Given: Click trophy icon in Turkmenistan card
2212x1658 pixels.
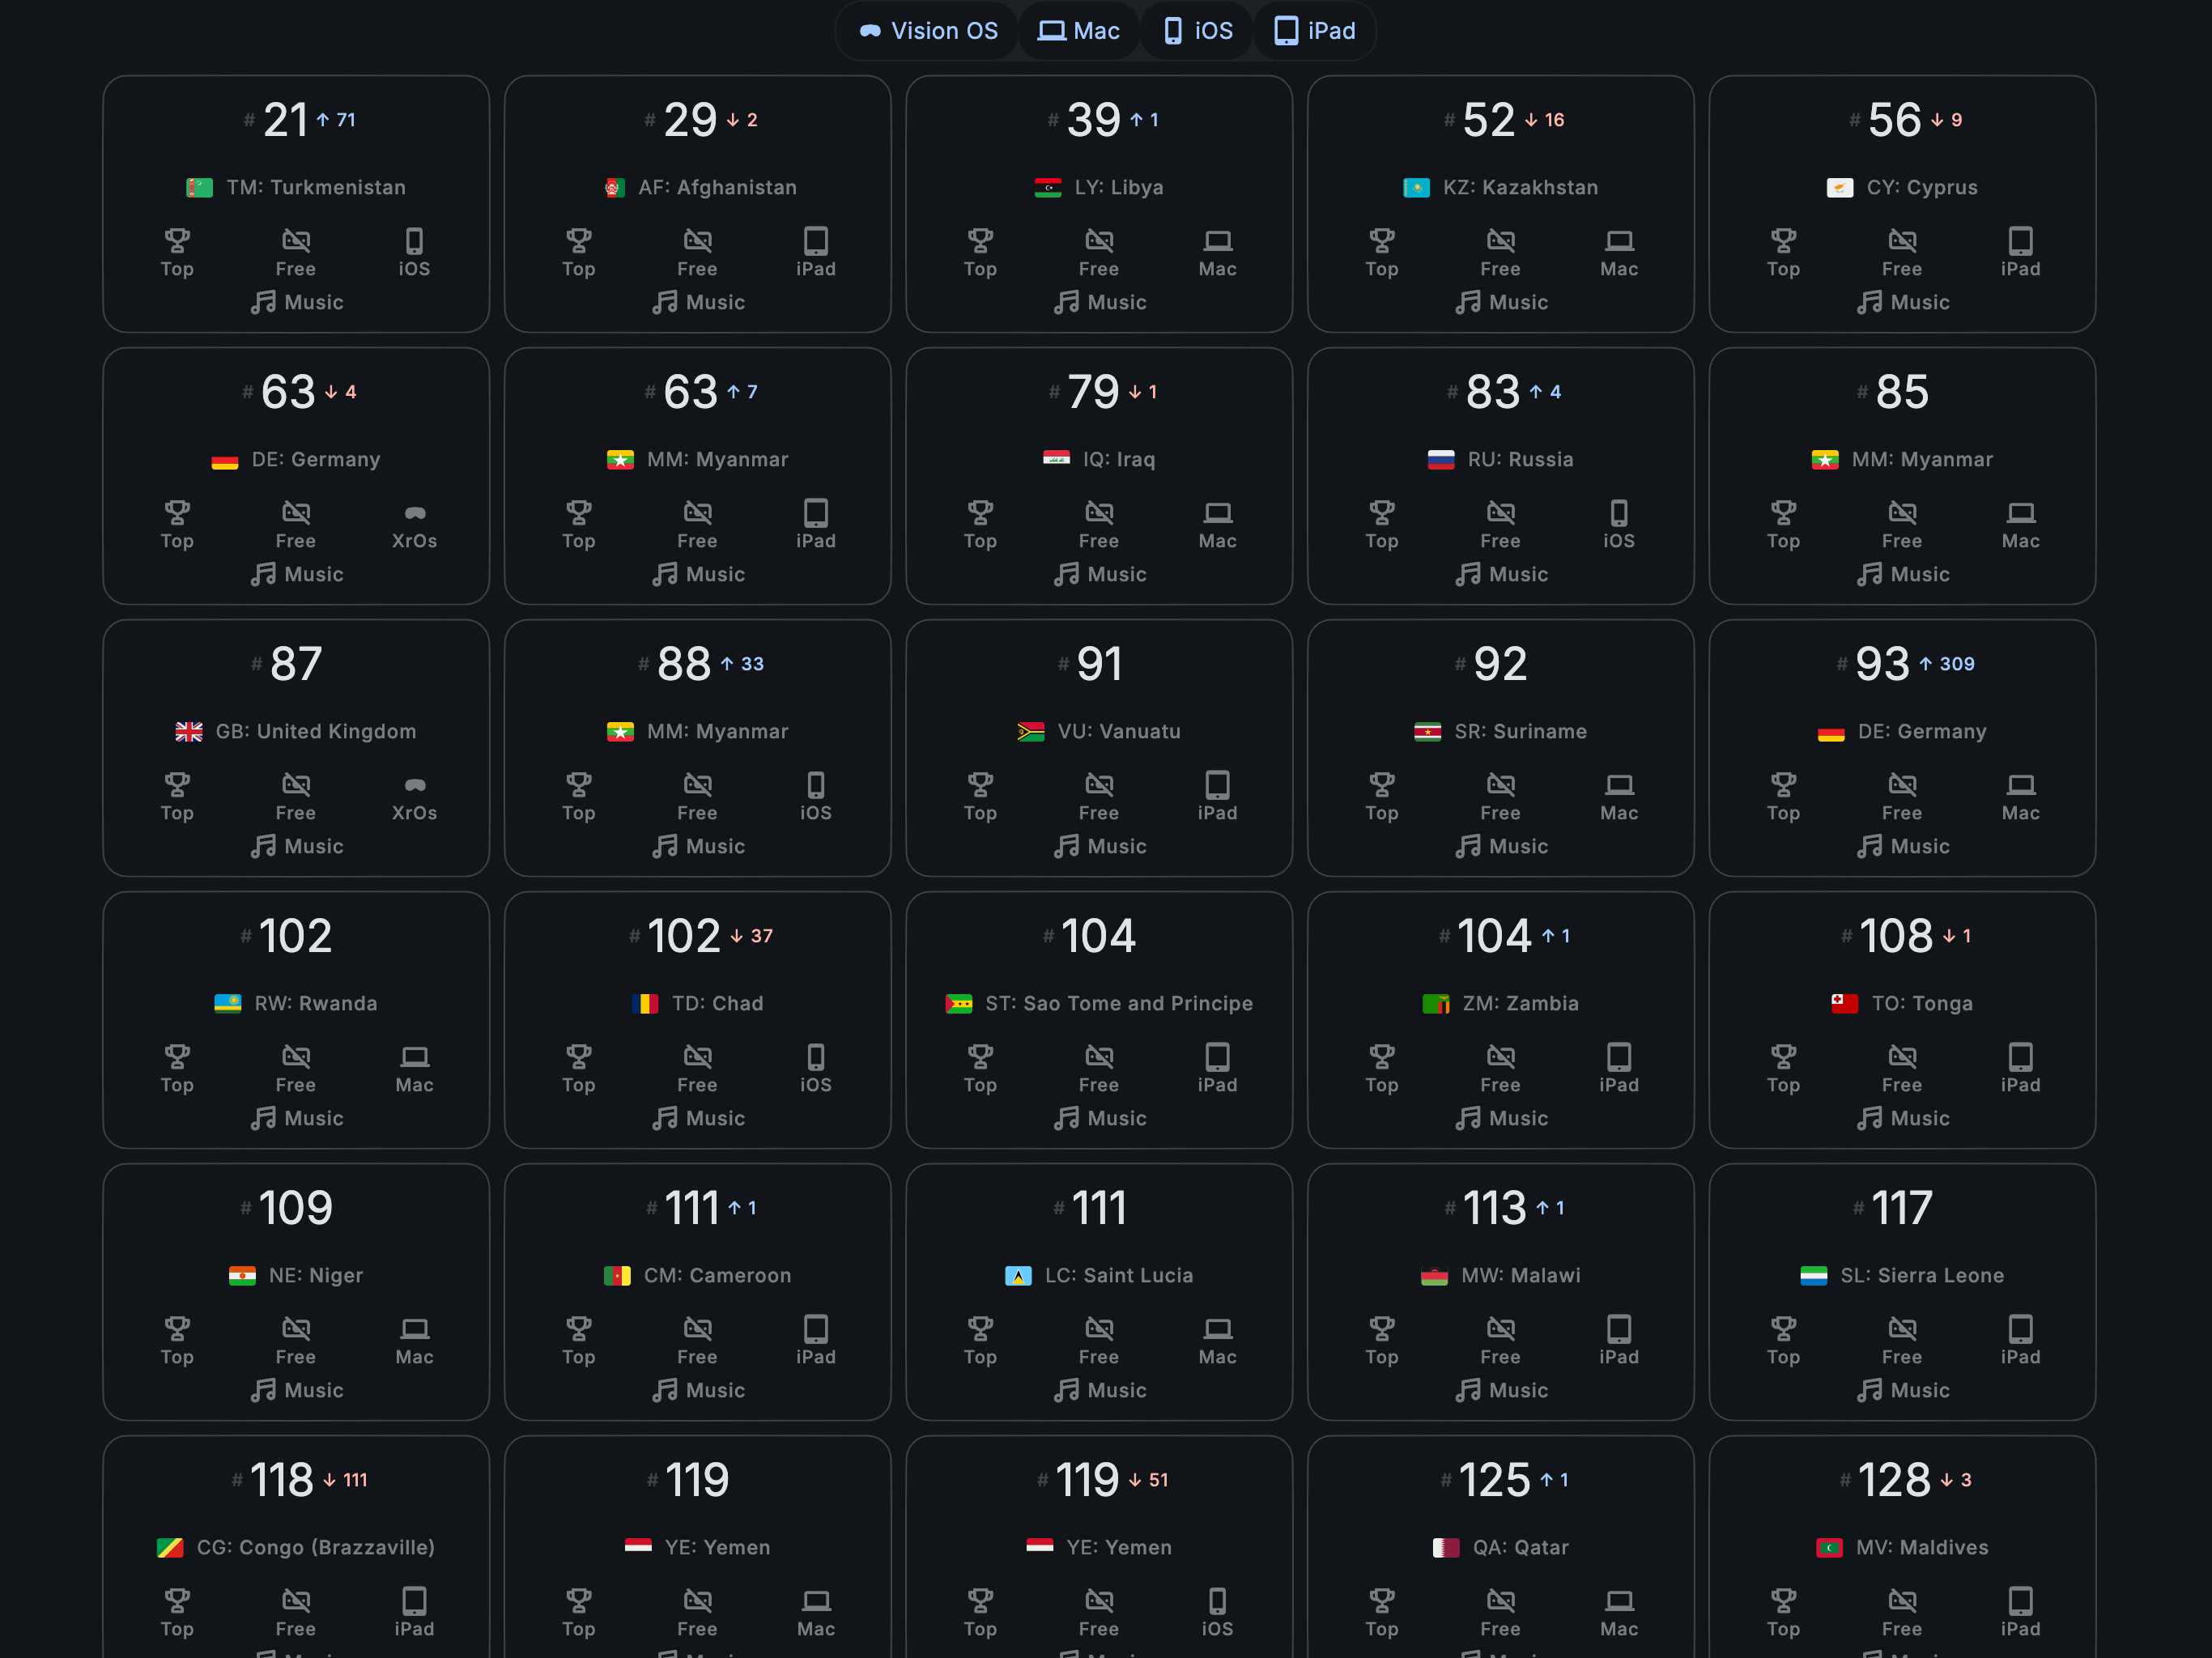Looking at the screenshot, I should 177,241.
